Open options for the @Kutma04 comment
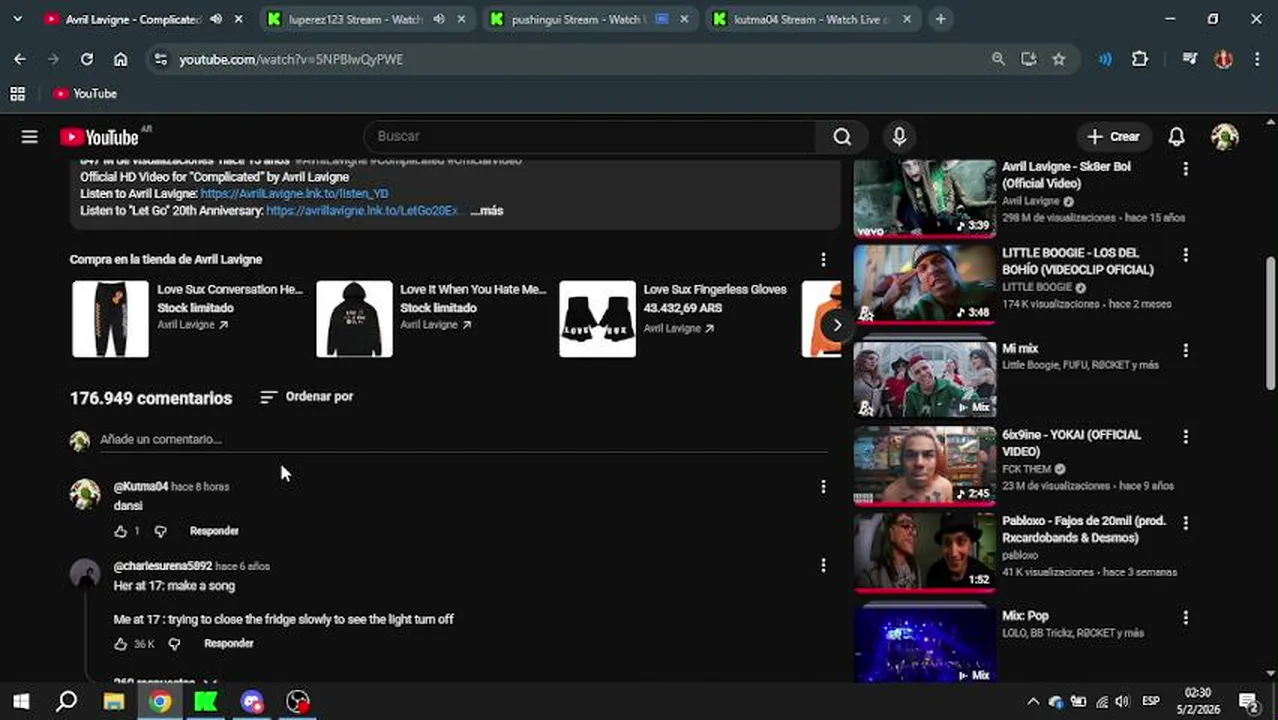 pyautogui.click(x=823, y=487)
